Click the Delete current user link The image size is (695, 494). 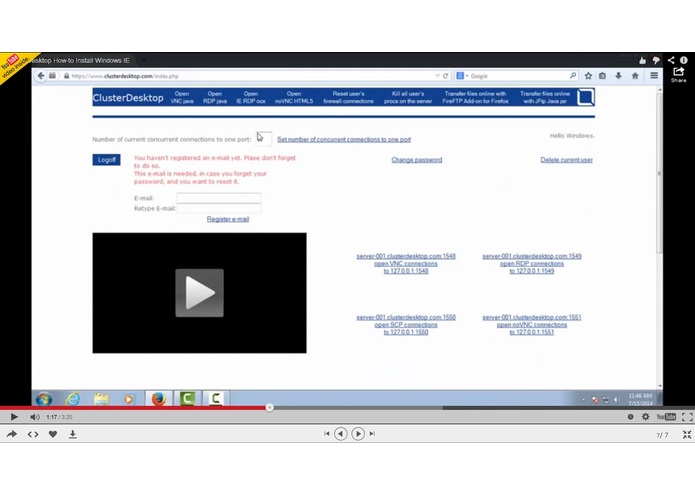coord(566,160)
